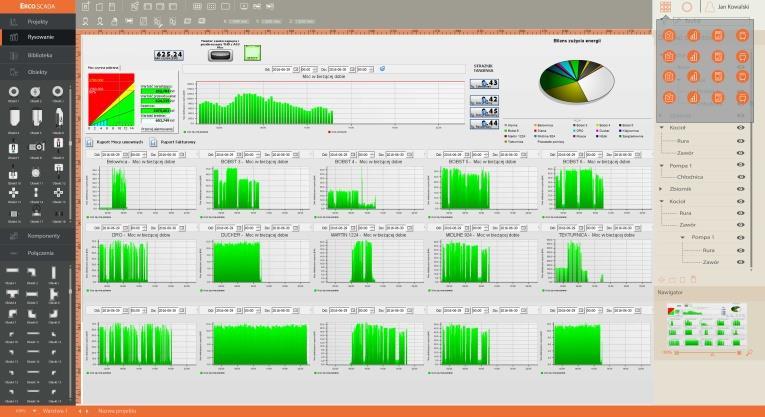The width and height of the screenshot is (765, 417).
Task: Select the 625.24 numeric display
Action: point(169,55)
